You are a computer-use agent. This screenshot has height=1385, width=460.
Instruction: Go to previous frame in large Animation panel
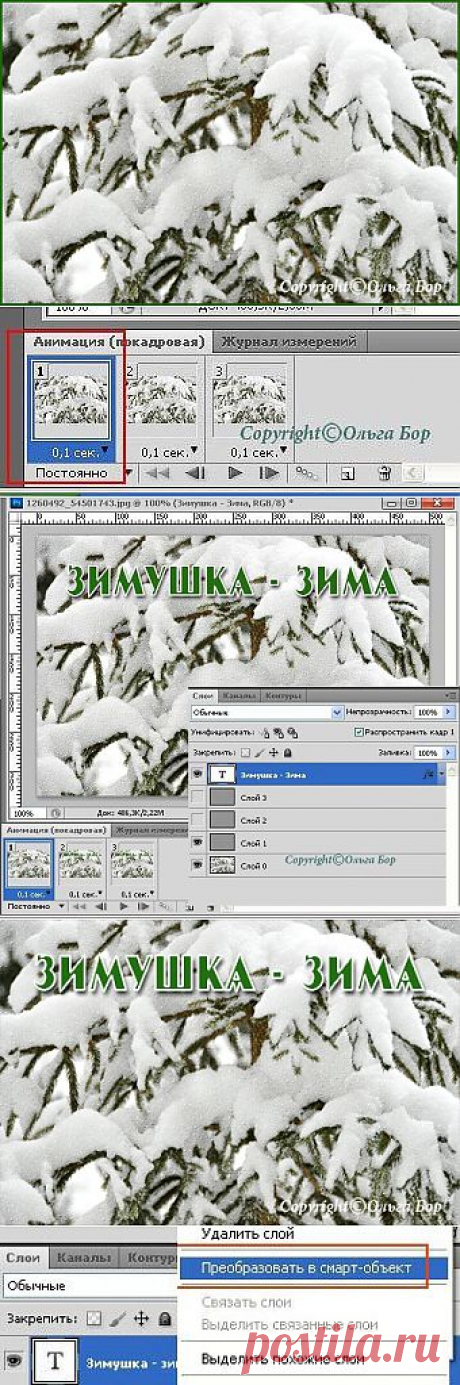(196, 472)
